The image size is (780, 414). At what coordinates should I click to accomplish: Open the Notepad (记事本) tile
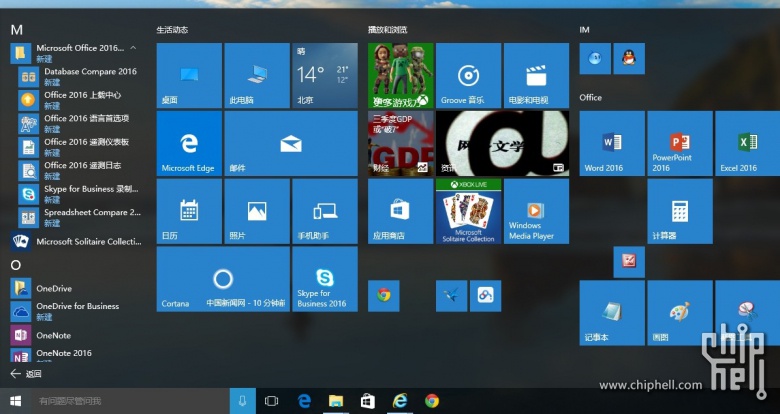[612, 312]
